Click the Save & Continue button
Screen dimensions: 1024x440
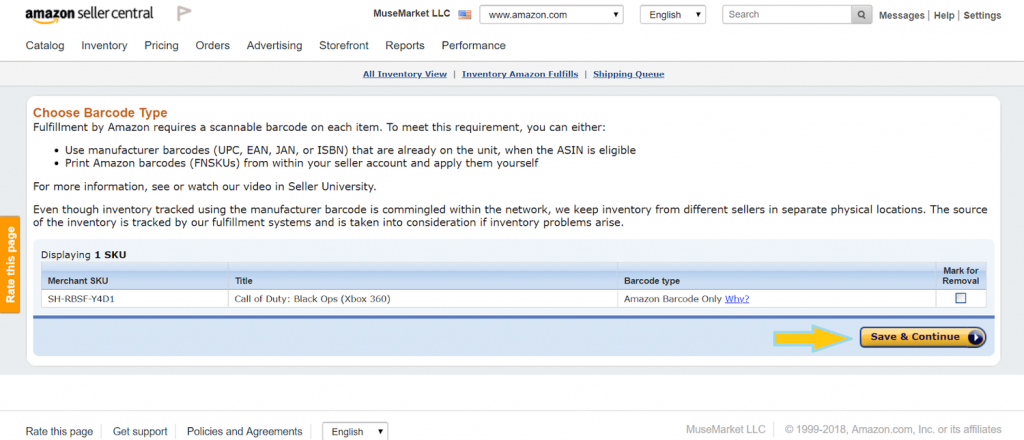click(x=923, y=337)
